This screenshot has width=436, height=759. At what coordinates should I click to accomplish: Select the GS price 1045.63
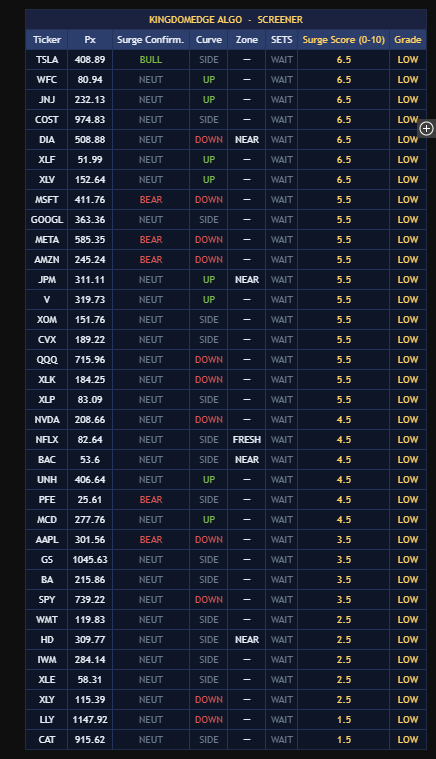pos(90,560)
